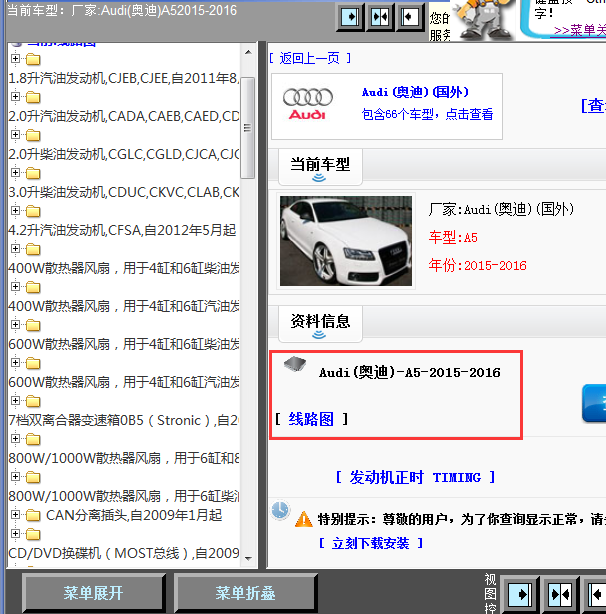This screenshot has height=614, width=606.
Task: Click the >>菜单关 link at top right
Action: (580, 30)
